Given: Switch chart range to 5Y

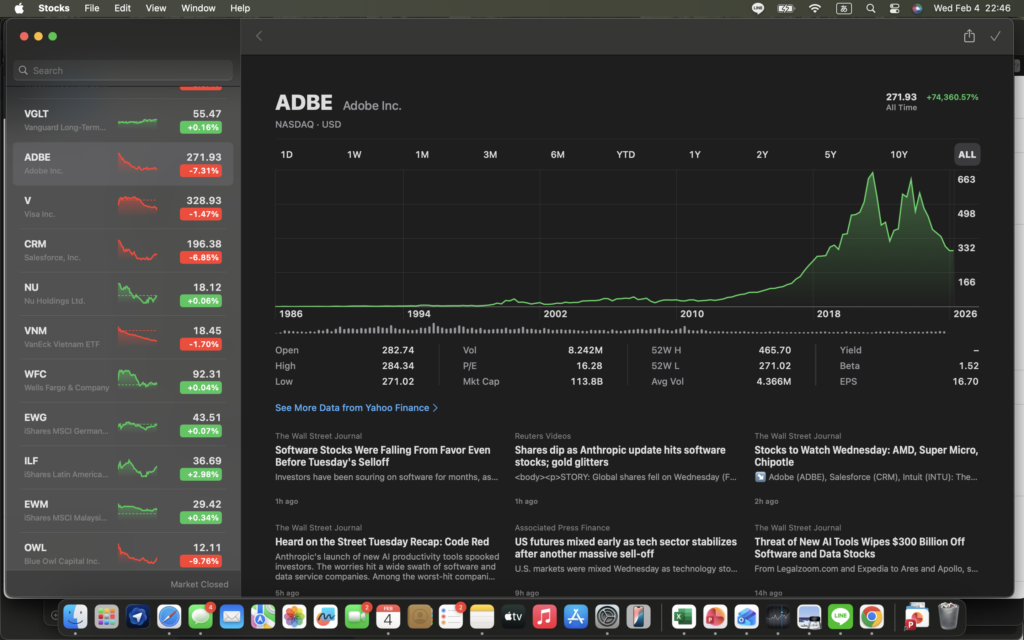Looking at the screenshot, I should (830, 155).
